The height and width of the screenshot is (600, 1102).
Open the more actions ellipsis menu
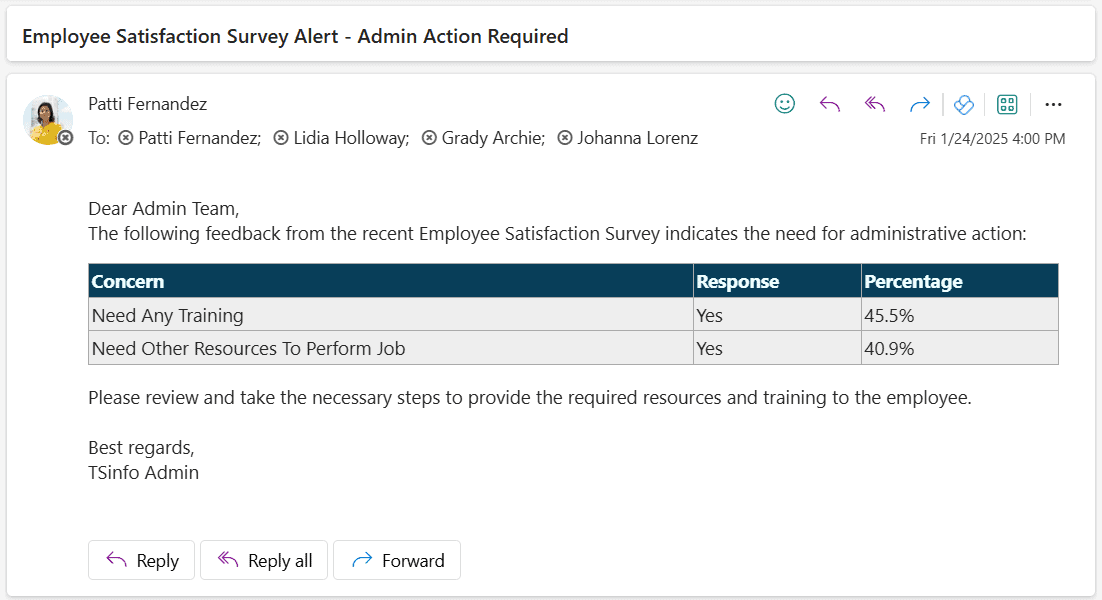pos(1053,104)
